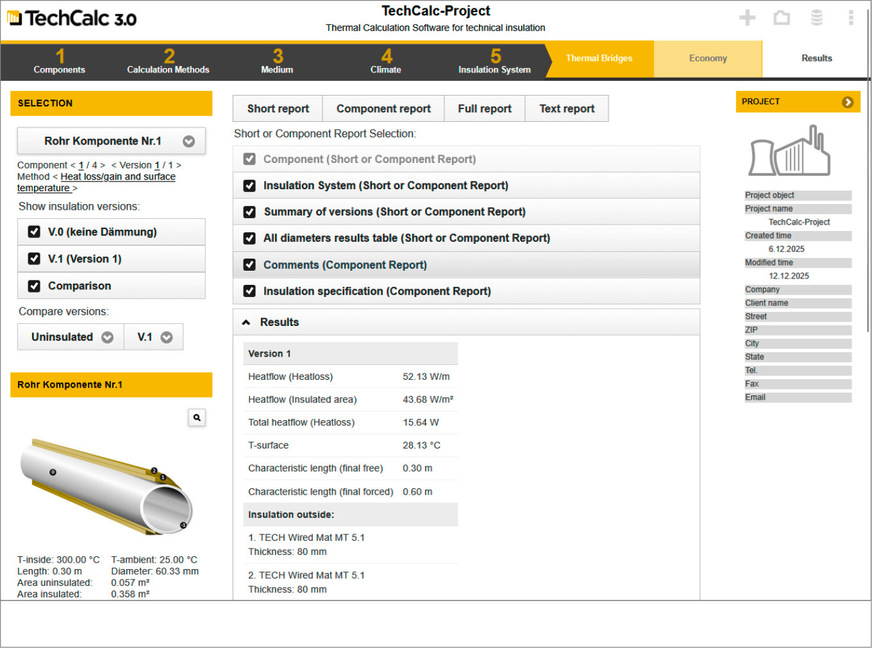
Task: Click the Heatflow (Insulated area) 43.68 W/m² value
Action: 428,399
